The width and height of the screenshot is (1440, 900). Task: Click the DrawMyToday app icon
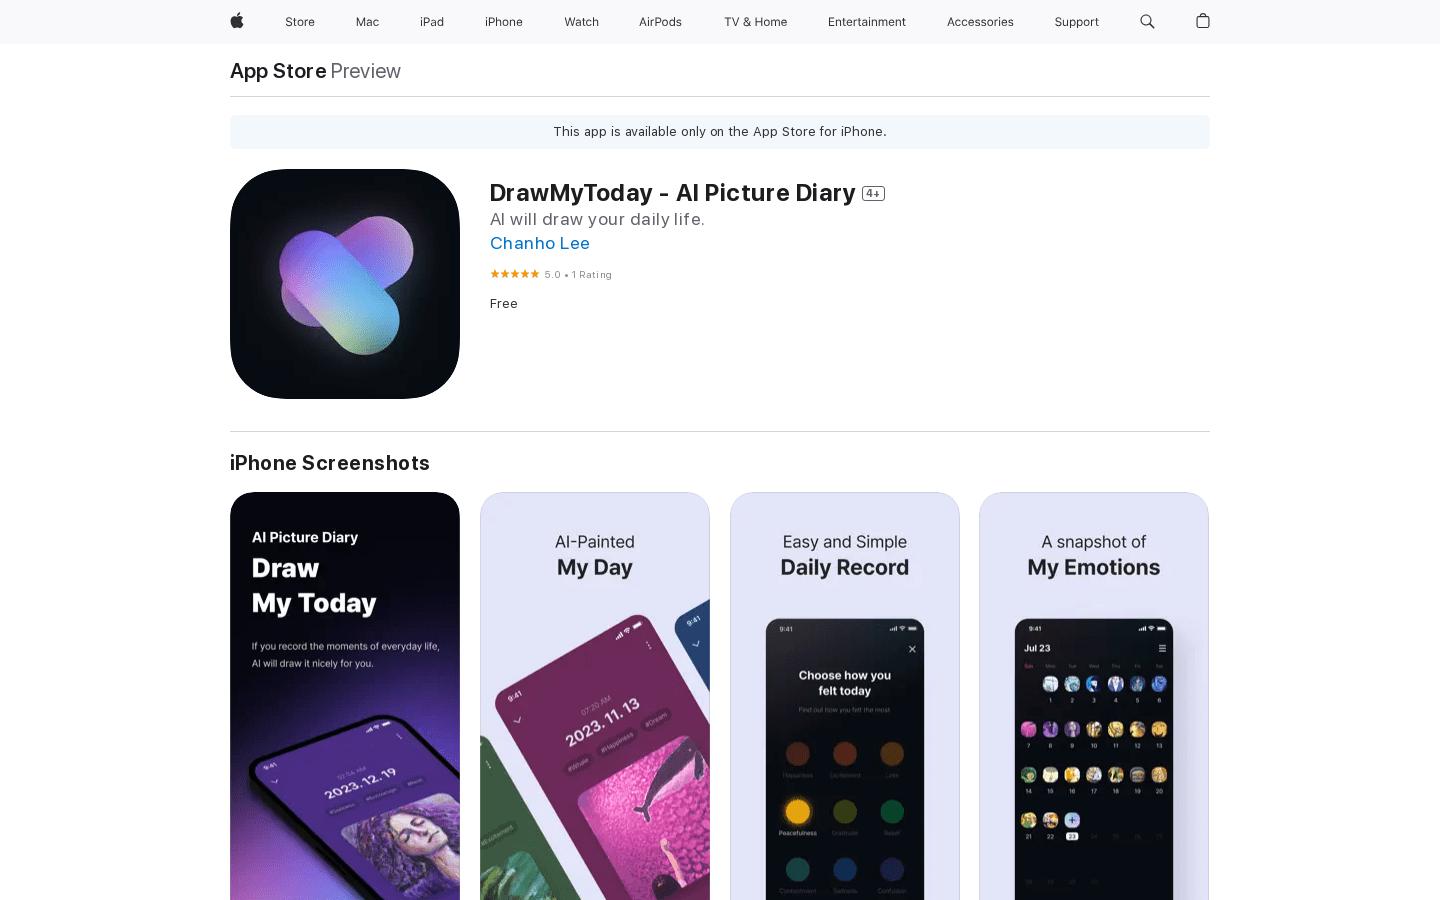point(345,284)
